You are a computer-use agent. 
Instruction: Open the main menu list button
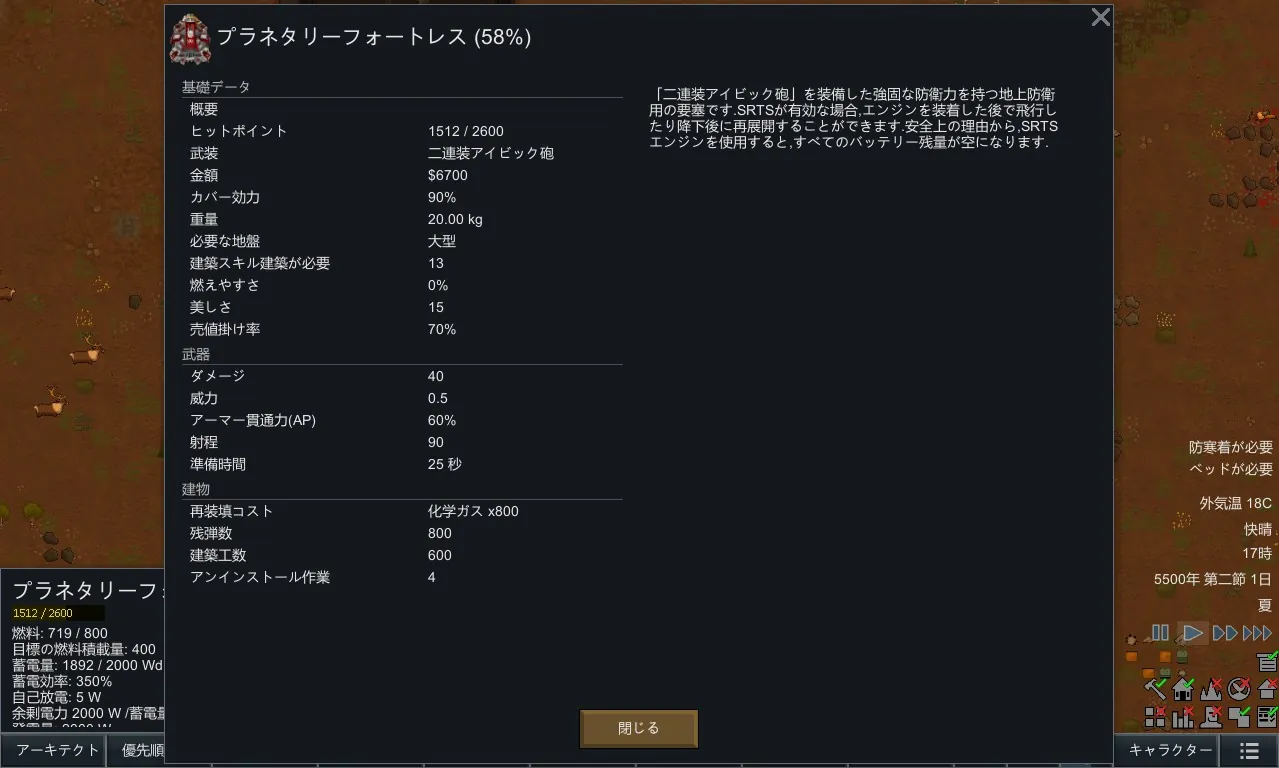(x=1249, y=750)
